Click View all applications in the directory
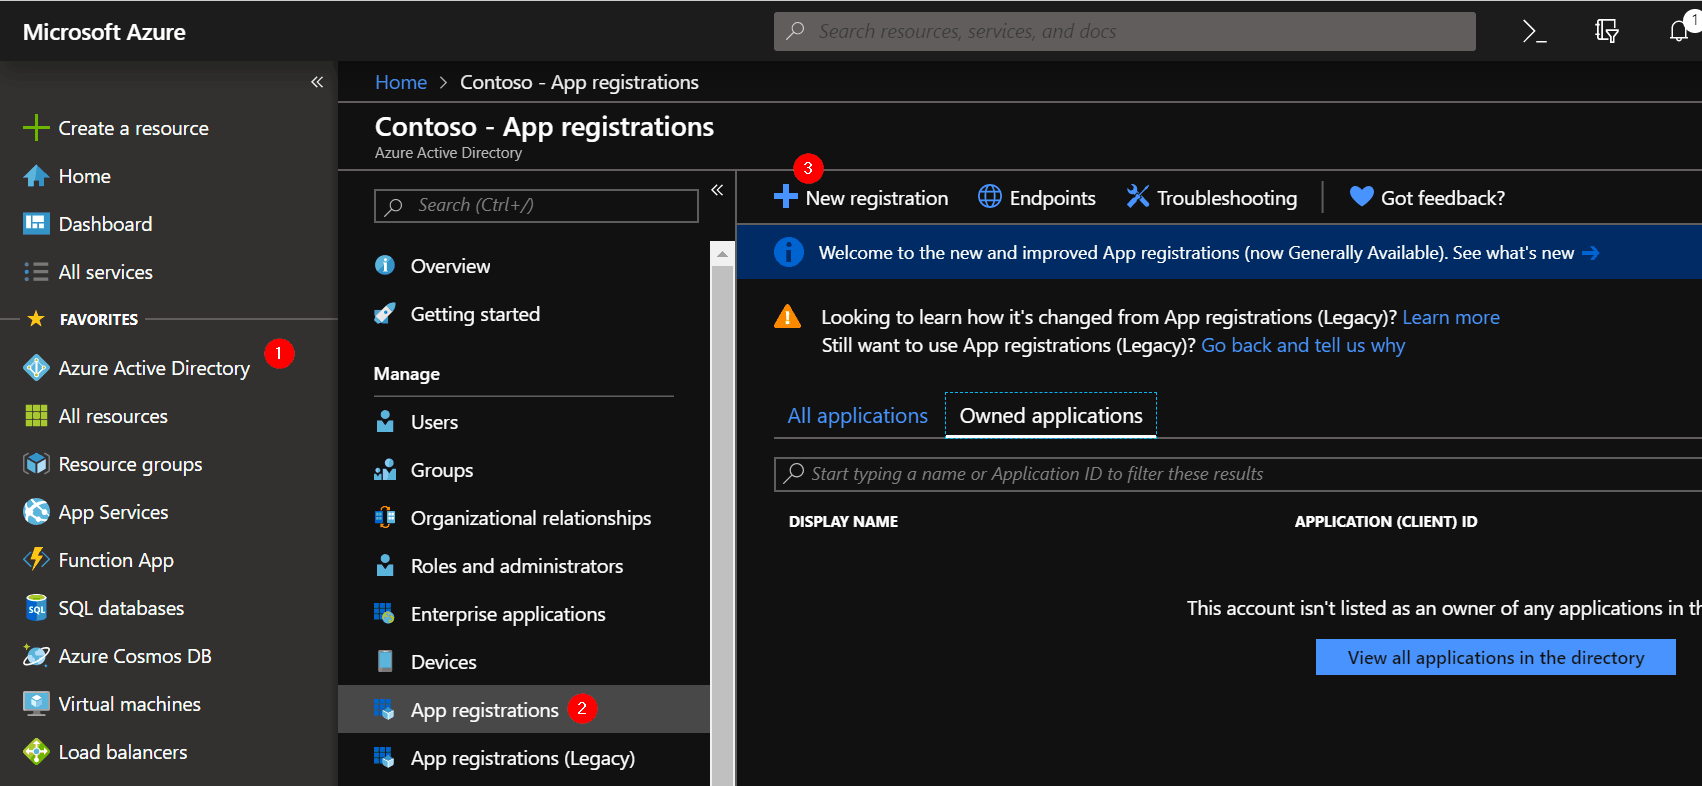The image size is (1702, 786). point(1496,657)
